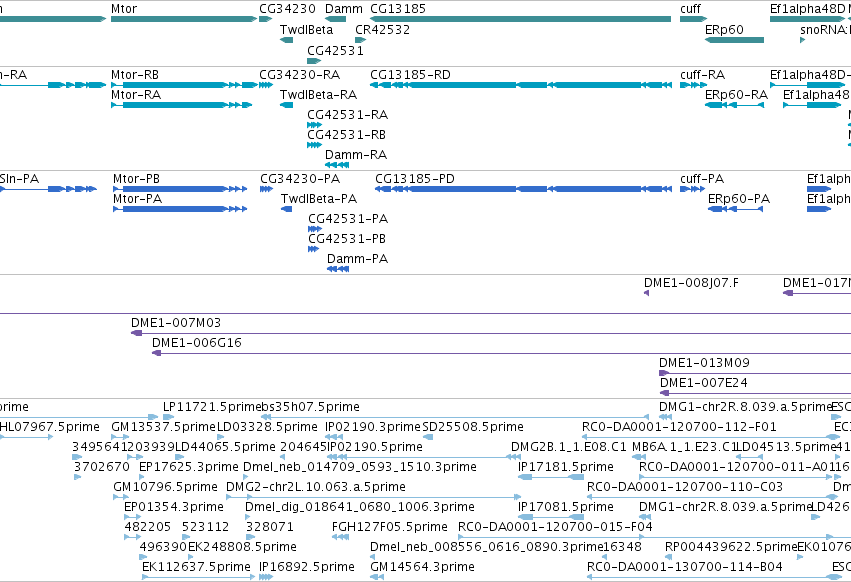This screenshot has width=851, height=582.
Task: Click the Damm gene name
Action: (x=344, y=9)
